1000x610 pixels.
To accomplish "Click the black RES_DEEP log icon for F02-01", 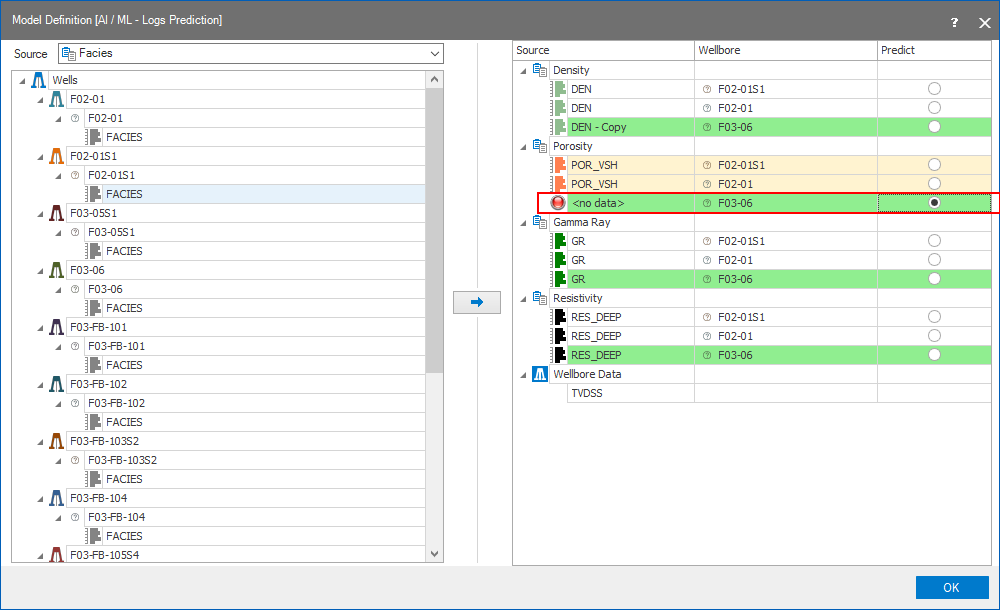I will pyautogui.click(x=560, y=336).
